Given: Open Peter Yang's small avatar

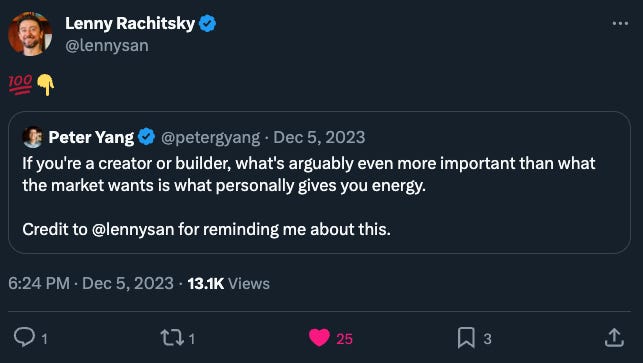Looking at the screenshot, I should (32, 137).
